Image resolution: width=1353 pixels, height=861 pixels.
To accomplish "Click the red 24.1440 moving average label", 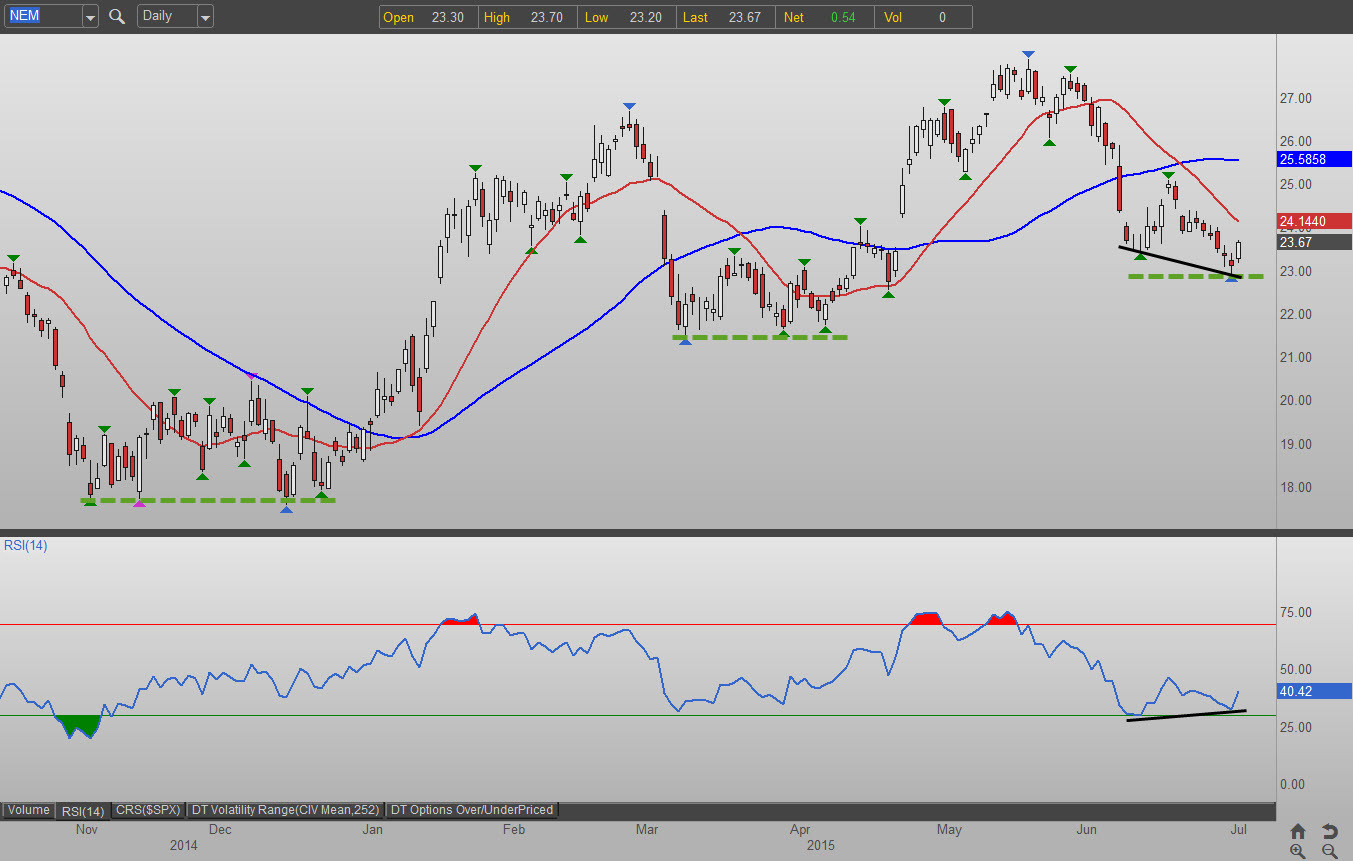I will (1314, 222).
